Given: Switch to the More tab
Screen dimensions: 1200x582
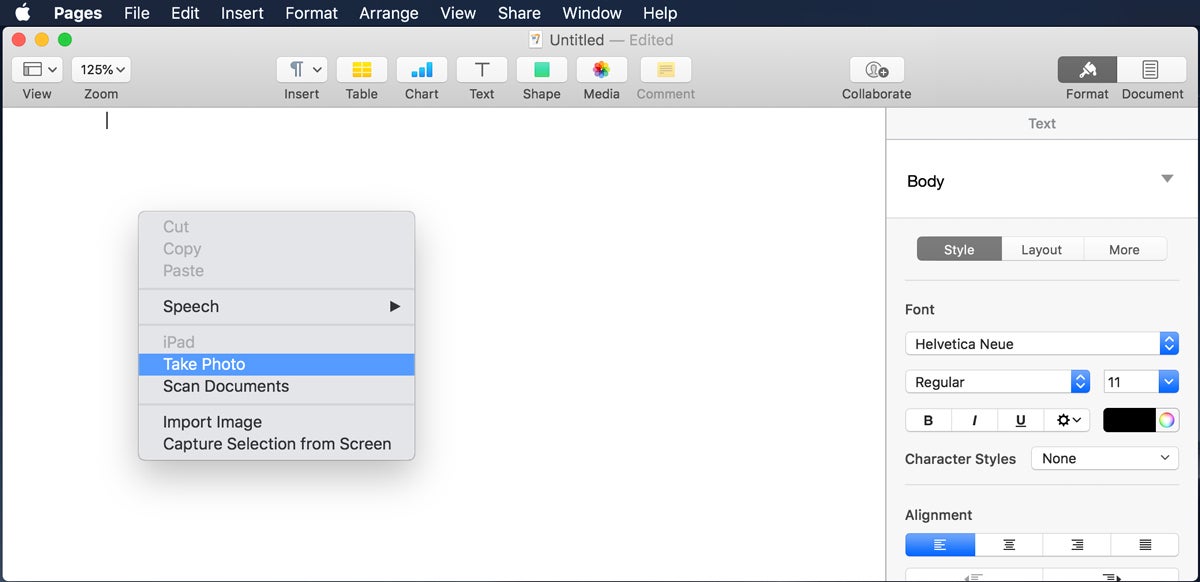Looking at the screenshot, I should pos(1124,250).
